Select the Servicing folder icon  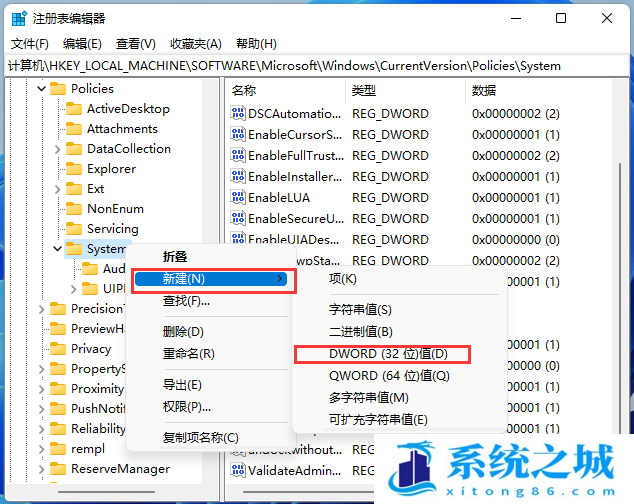pos(74,229)
